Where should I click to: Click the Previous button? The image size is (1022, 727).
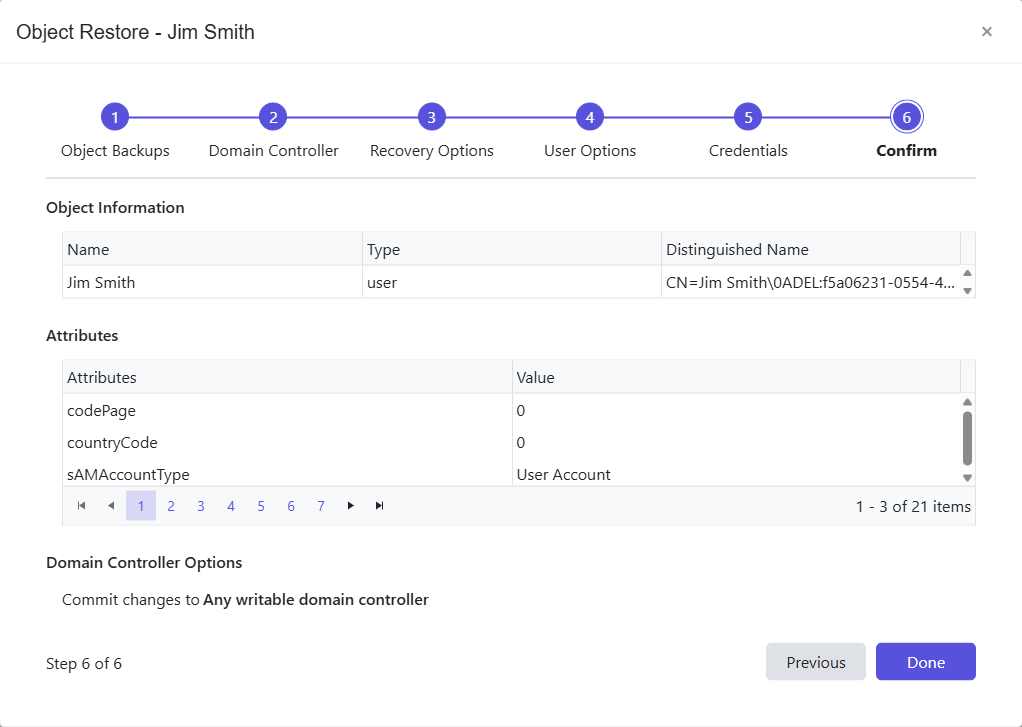816,662
